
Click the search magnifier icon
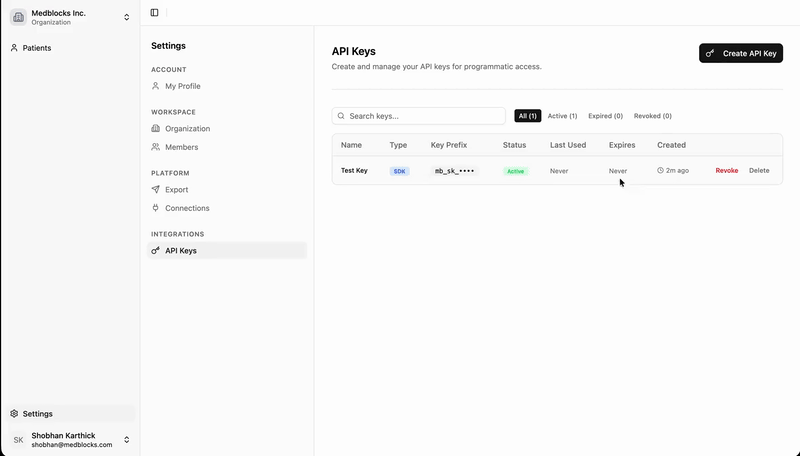(x=341, y=116)
